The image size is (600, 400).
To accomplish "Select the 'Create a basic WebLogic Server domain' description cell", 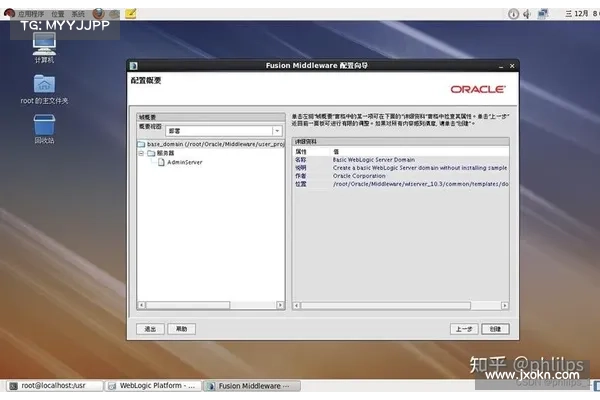I will point(420,168).
